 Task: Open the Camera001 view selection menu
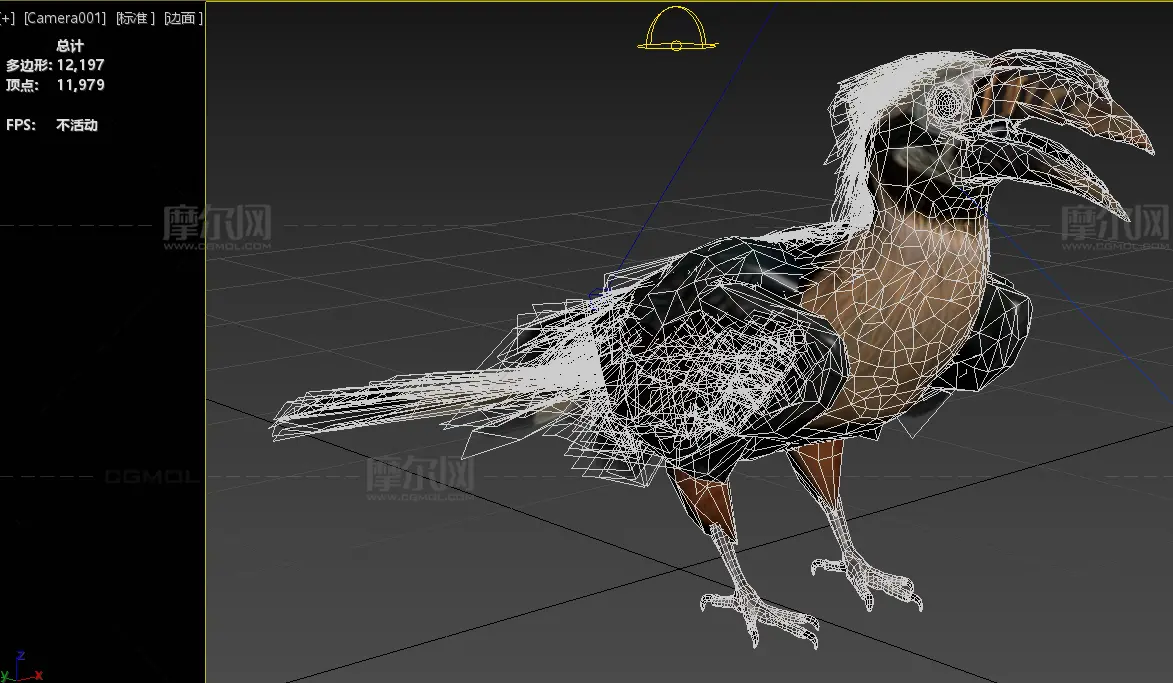coord(65,18)
